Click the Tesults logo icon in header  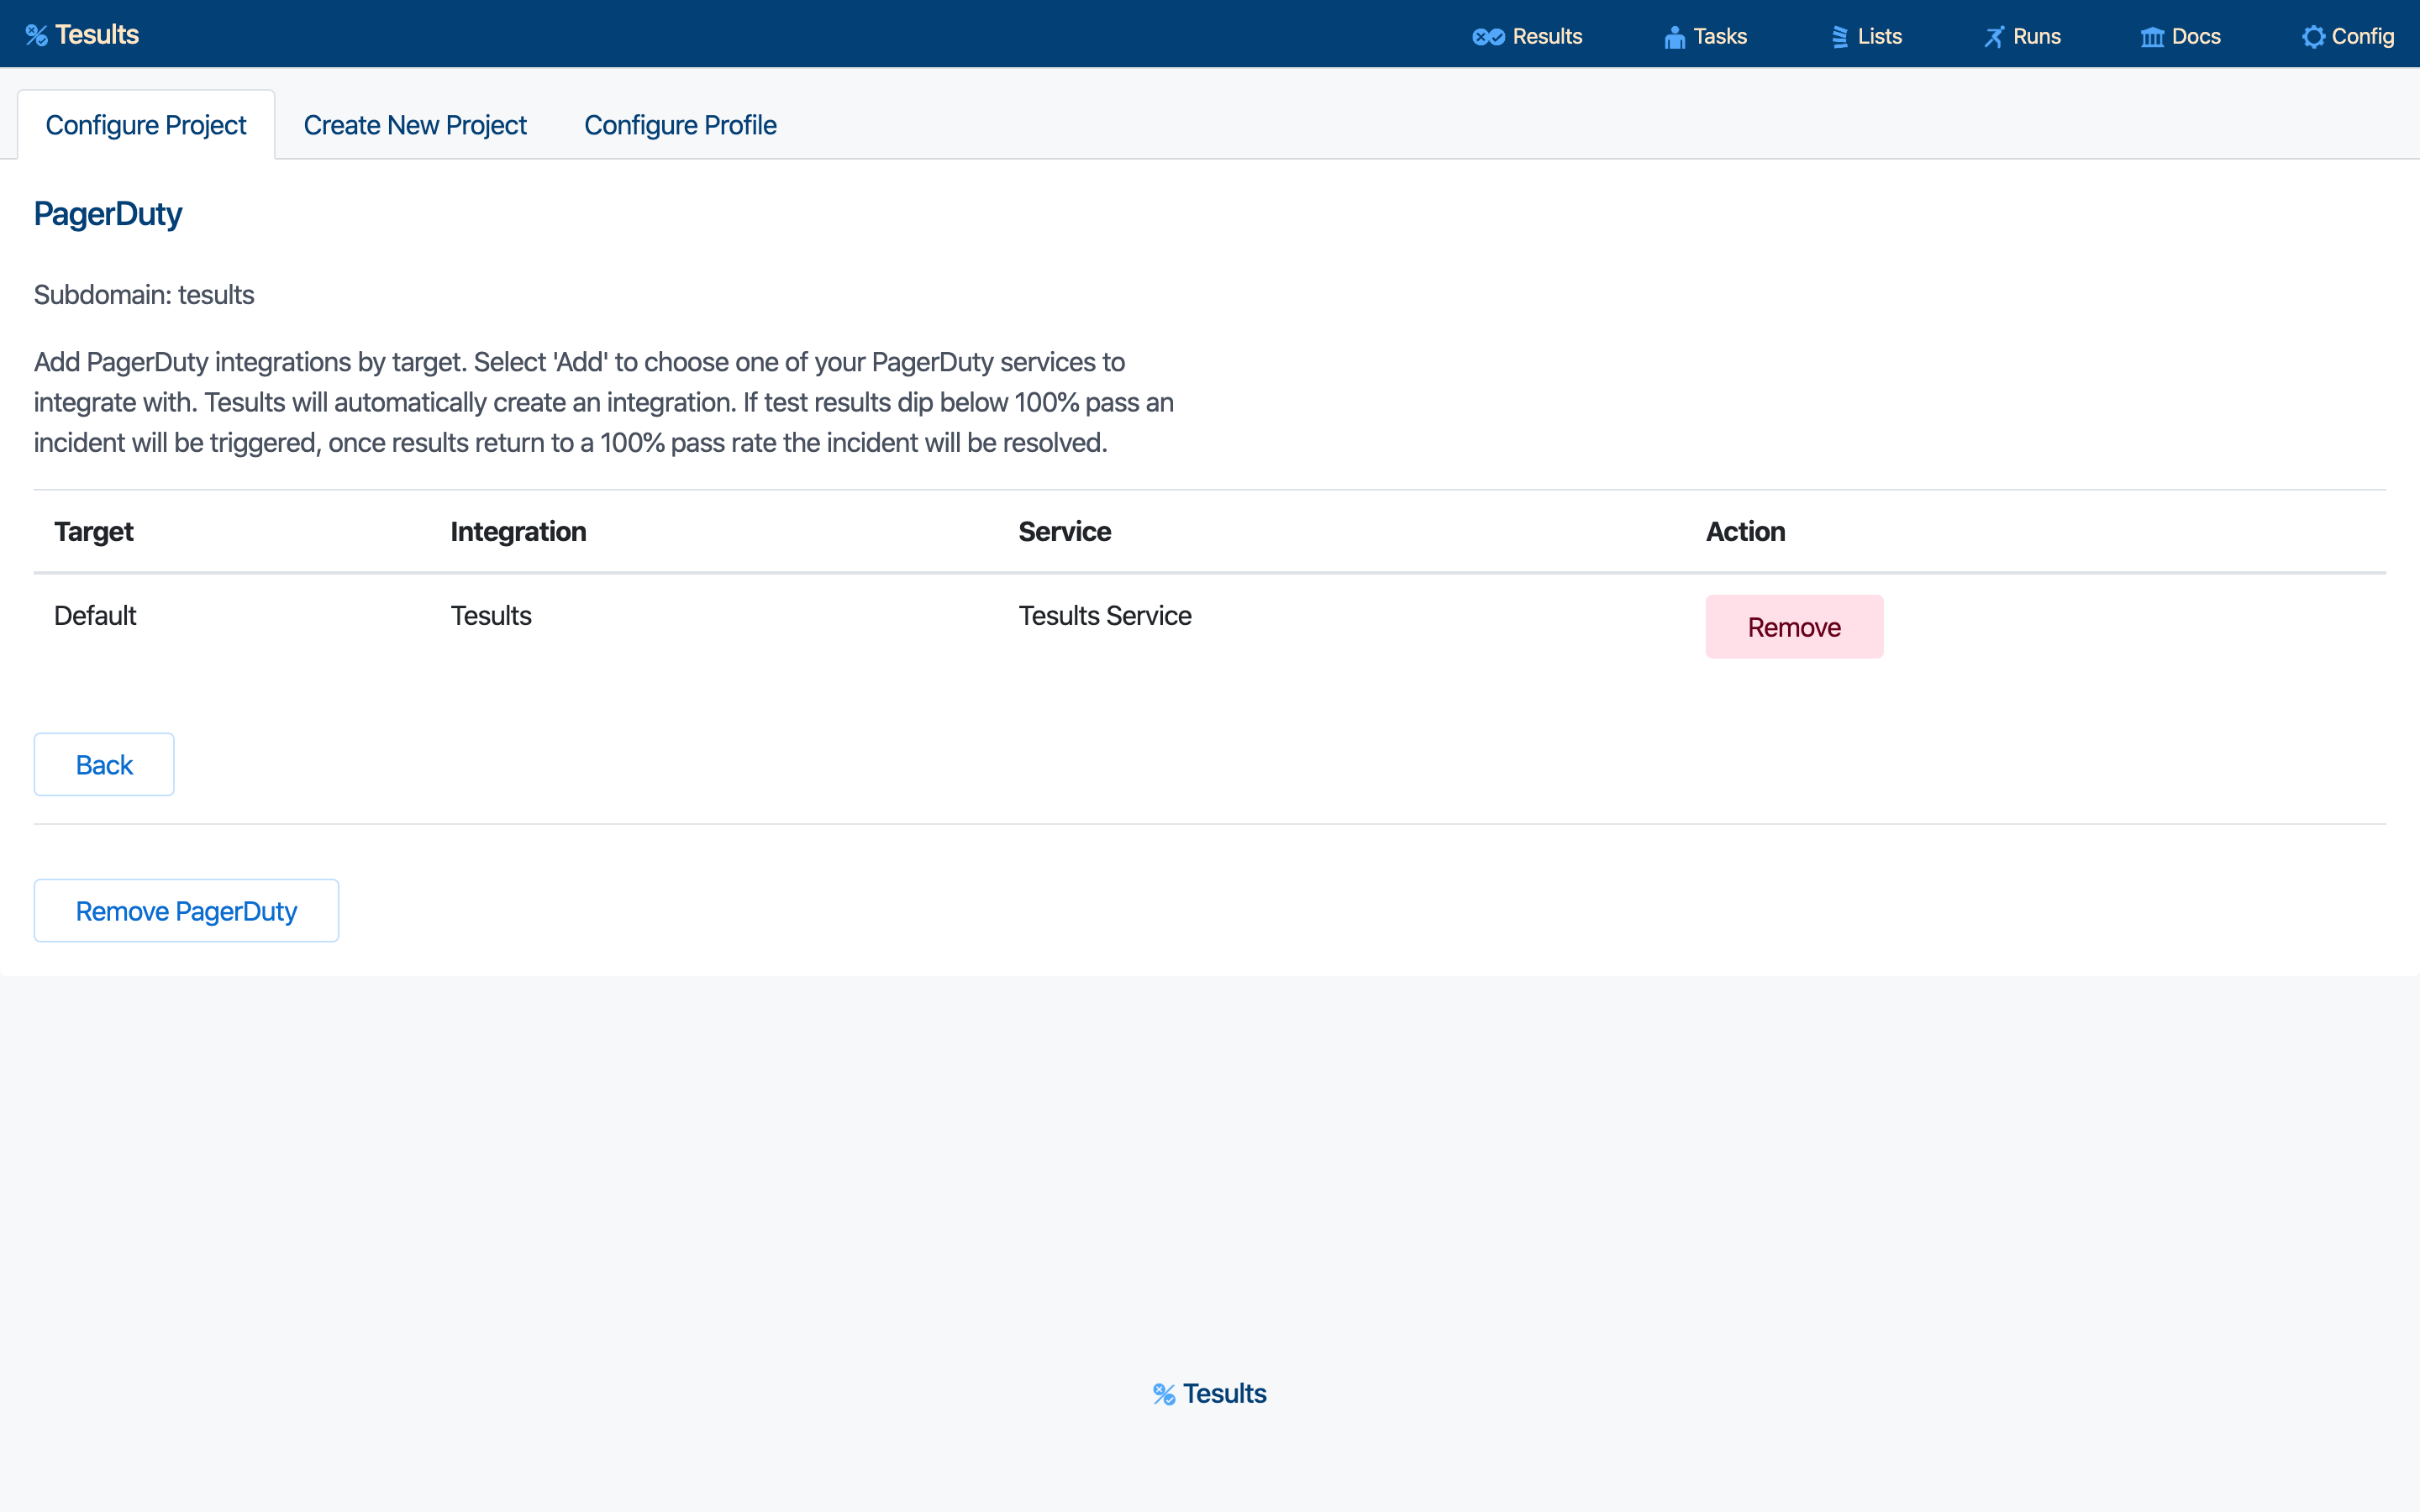click(37, 36)
